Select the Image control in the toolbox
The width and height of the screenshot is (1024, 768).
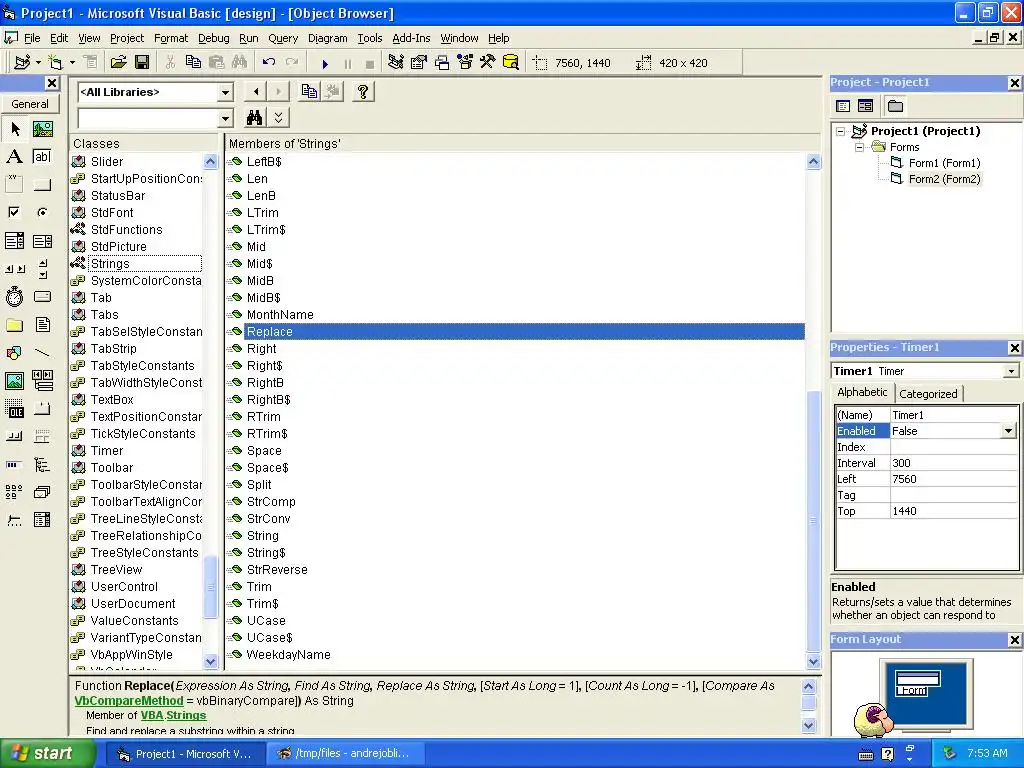15,381
